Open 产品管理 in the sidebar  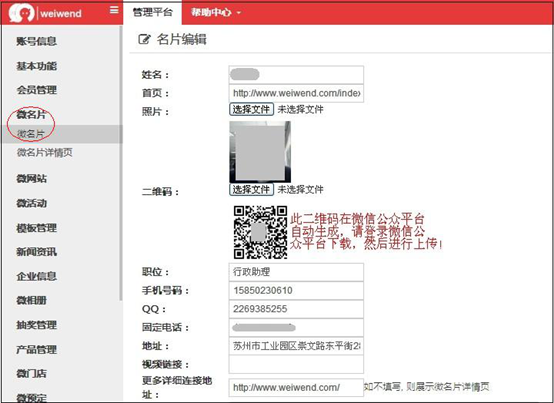tap(36, 350)
